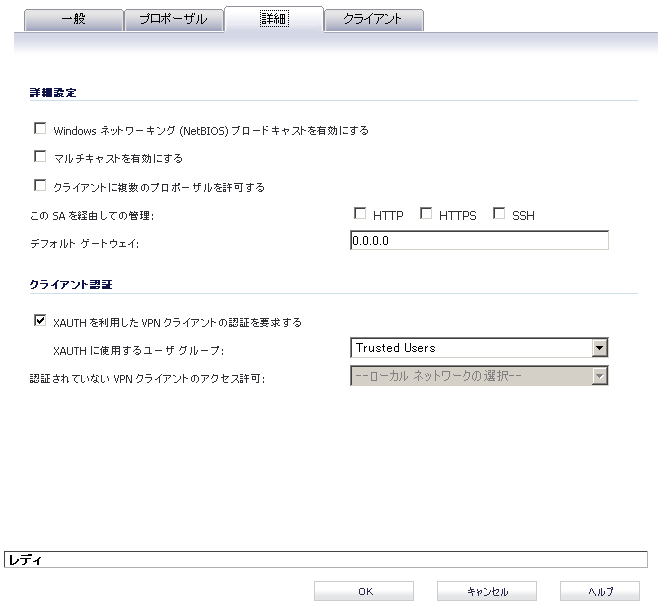Switch to the 一般 tab
Viewport: 661px width, 609px height.
[x=74, y=19]
